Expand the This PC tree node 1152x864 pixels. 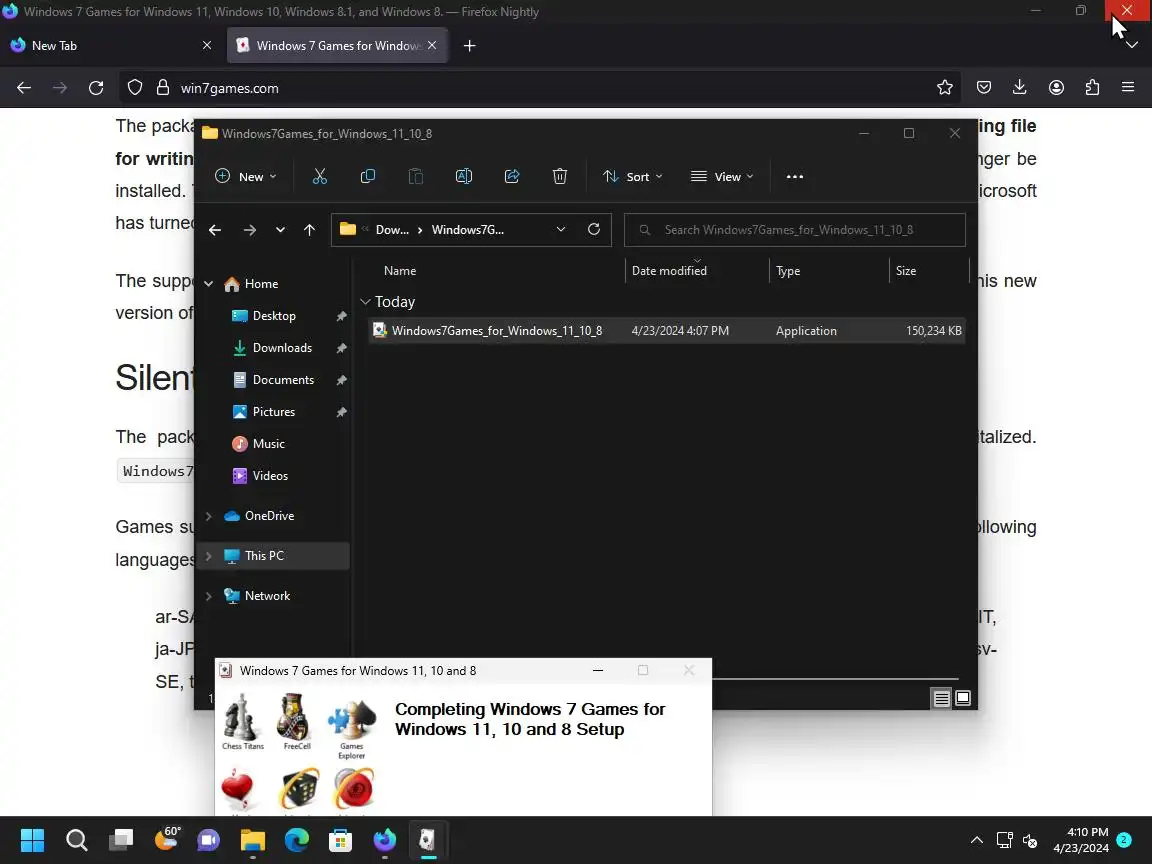pos(209,556)
